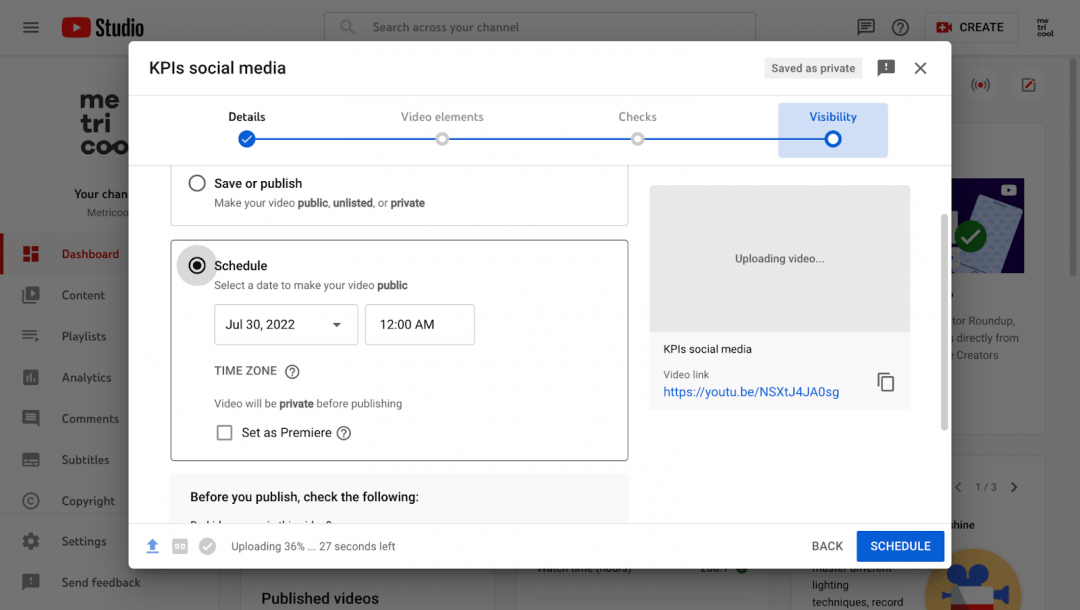Image resolution: width=1080 pixels, height=610 pixels.
Task: Open the video link https://youtu.be/NSXtJ4JA0sg
Action: (750, 391)
